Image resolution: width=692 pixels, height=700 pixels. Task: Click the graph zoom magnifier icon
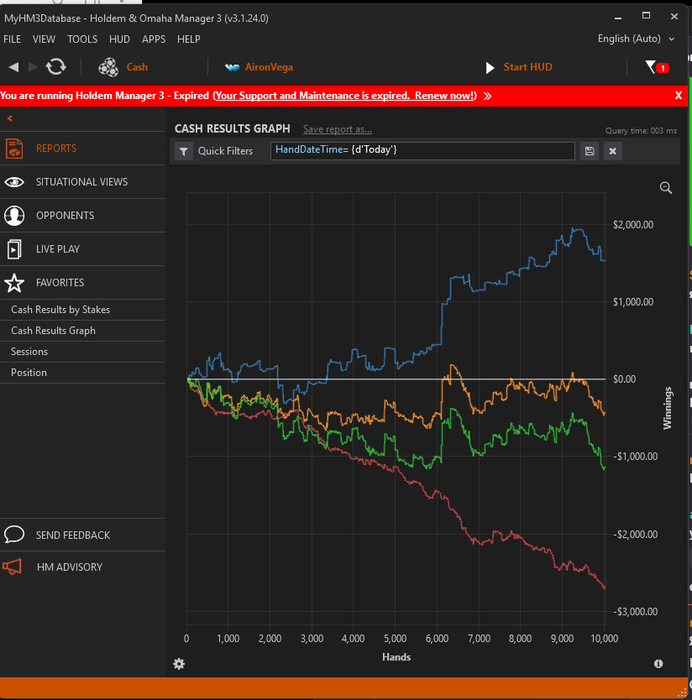point(666,188)
